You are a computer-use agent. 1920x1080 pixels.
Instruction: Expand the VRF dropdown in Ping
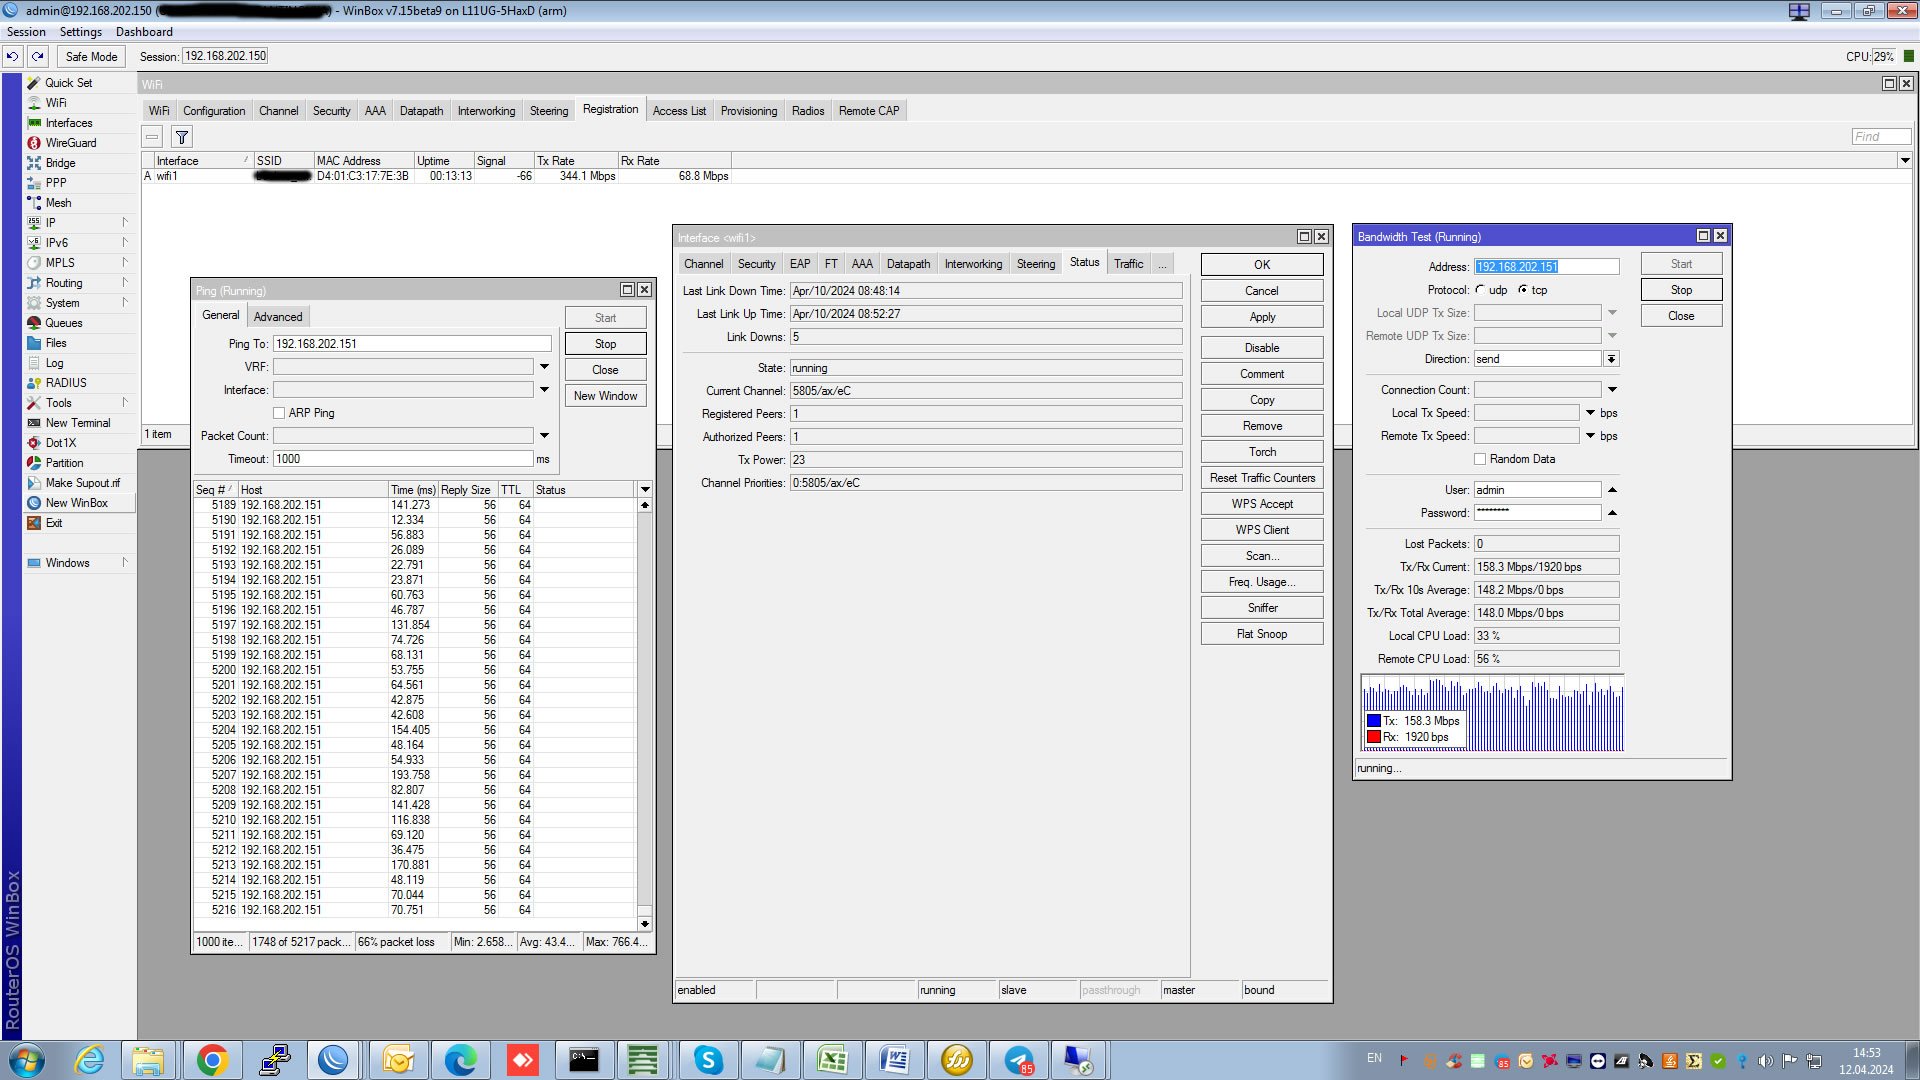(544, 367)
